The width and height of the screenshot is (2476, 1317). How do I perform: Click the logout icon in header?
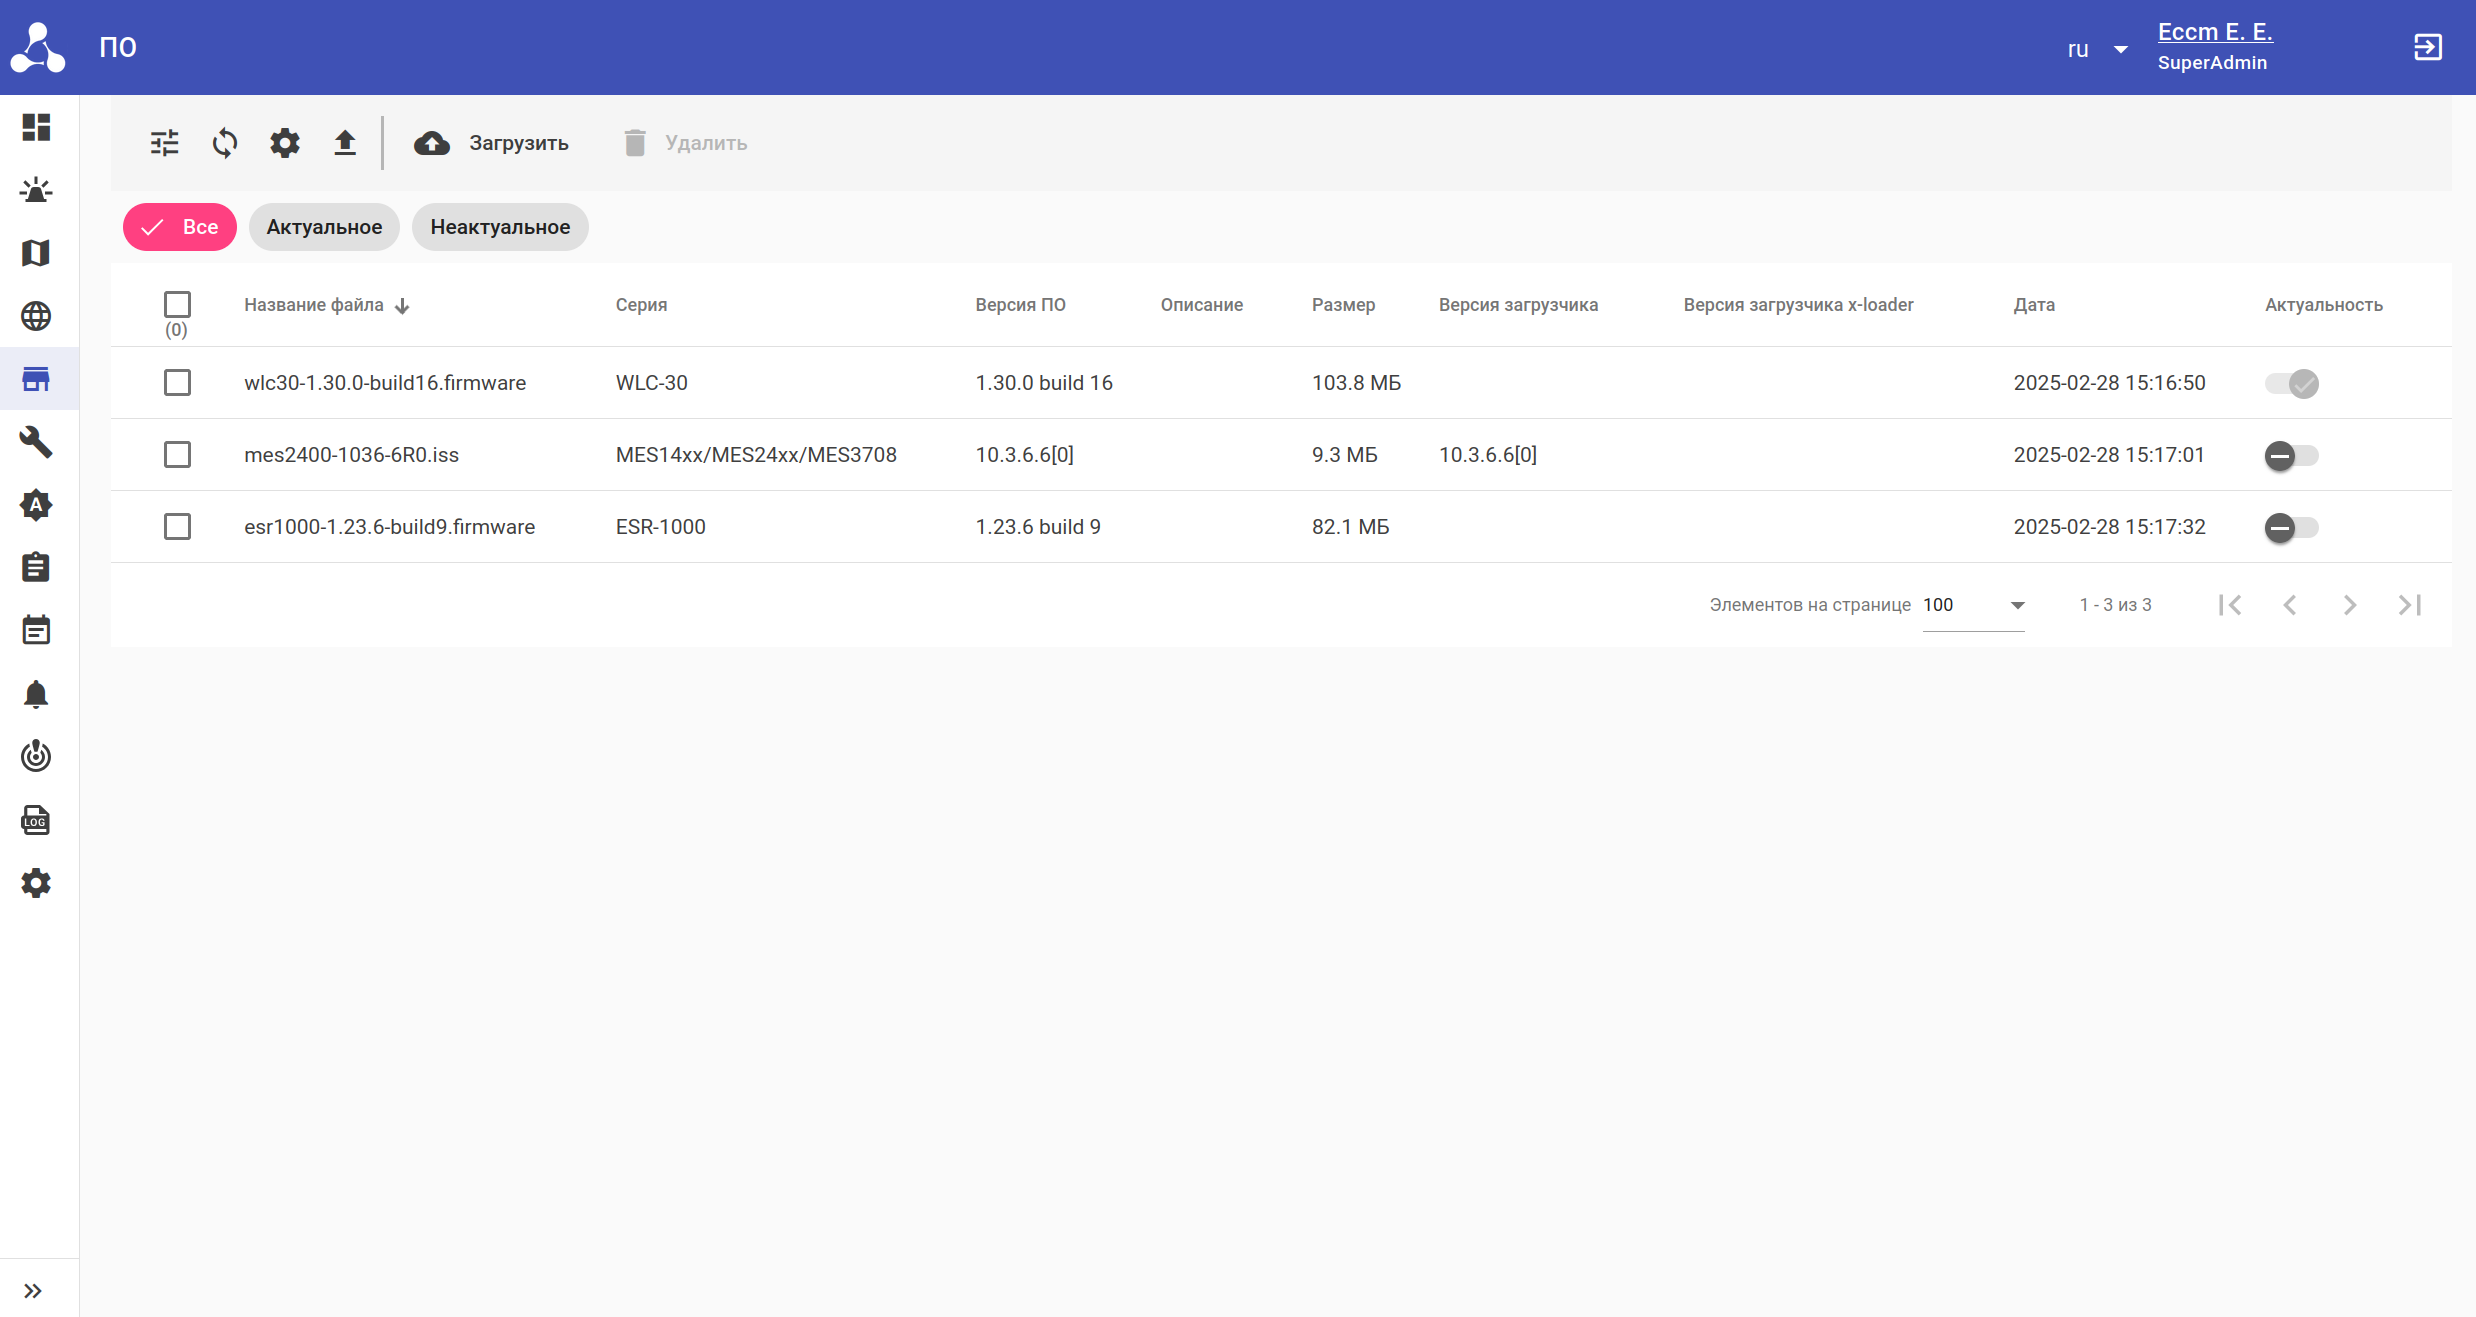coord(2428,47)
